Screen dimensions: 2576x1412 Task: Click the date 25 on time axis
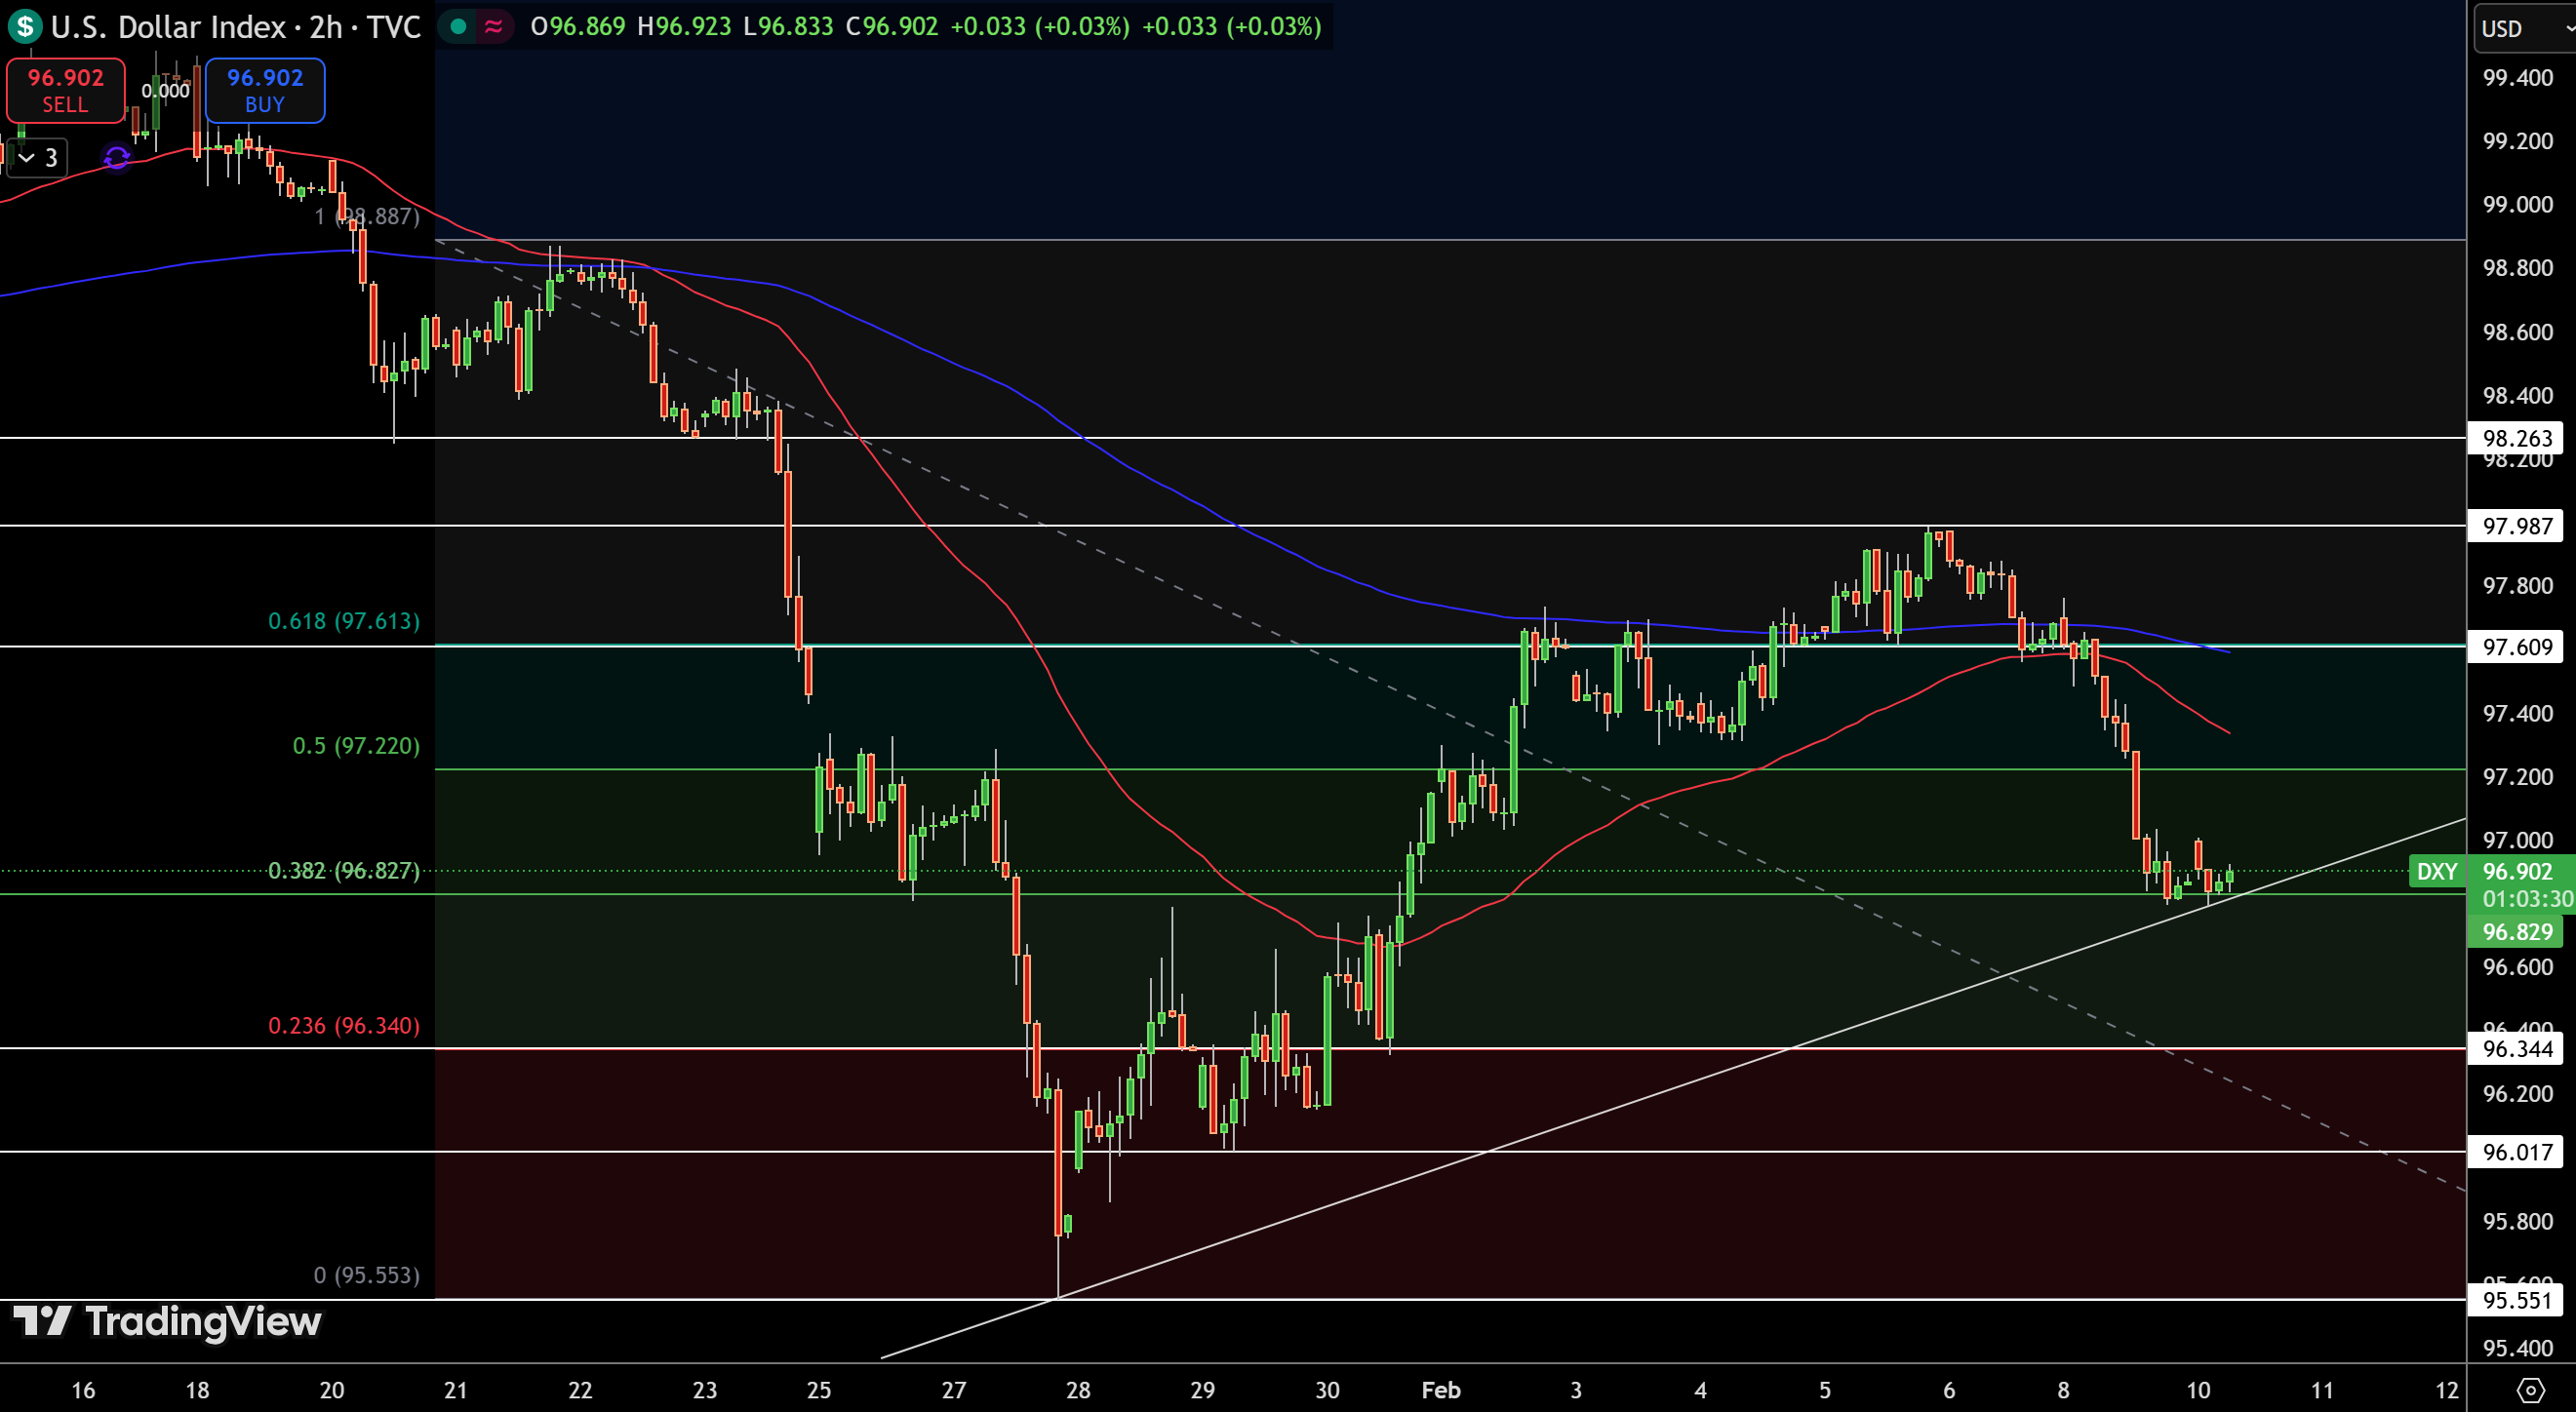tap(819, 1390)
